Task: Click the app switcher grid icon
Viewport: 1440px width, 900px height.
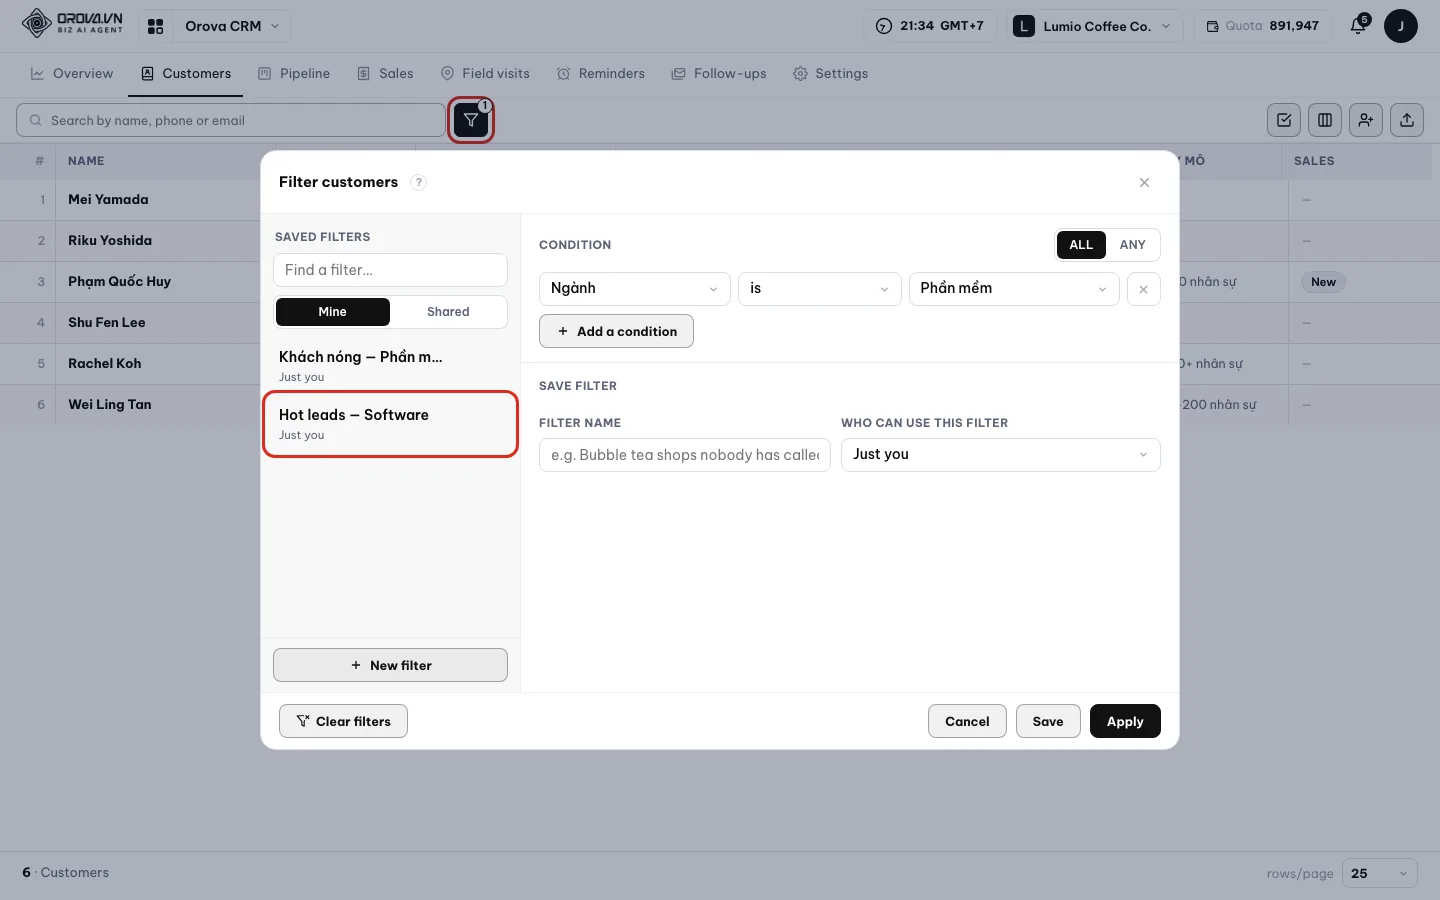Action: pos(155,26)
